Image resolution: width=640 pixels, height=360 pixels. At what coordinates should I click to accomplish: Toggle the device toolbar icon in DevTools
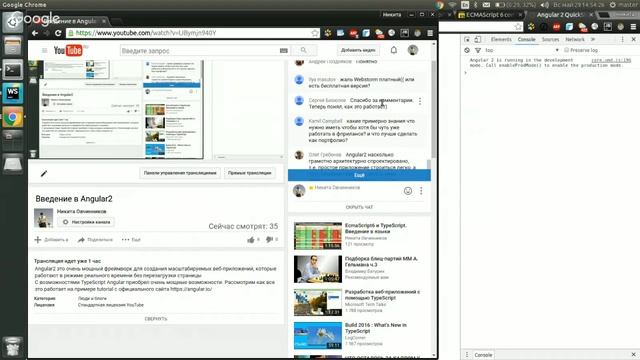[x=478, y=40]
